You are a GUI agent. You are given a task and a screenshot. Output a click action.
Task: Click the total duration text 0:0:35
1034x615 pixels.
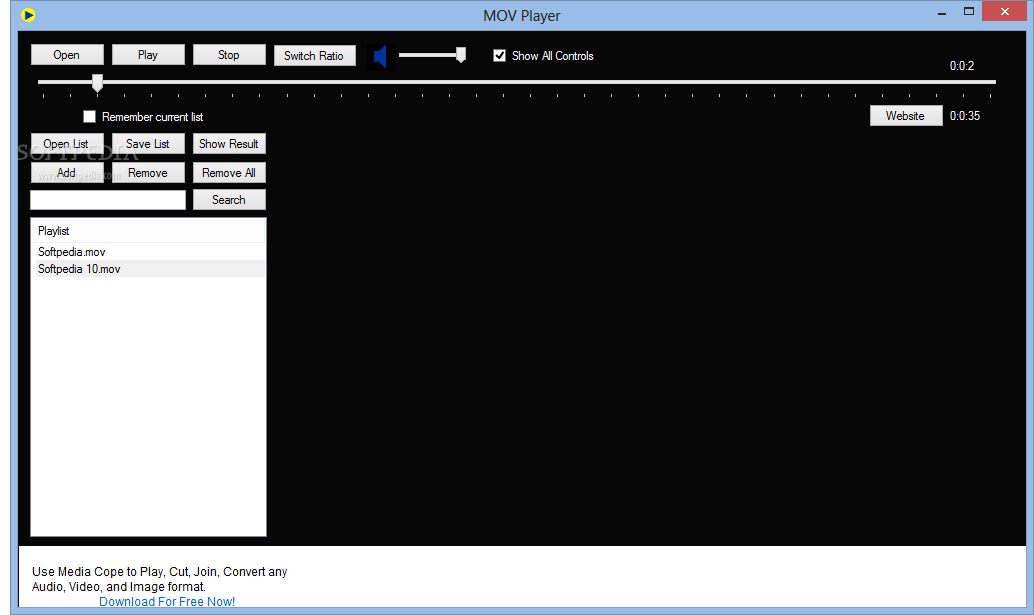(x=965, y=116)
